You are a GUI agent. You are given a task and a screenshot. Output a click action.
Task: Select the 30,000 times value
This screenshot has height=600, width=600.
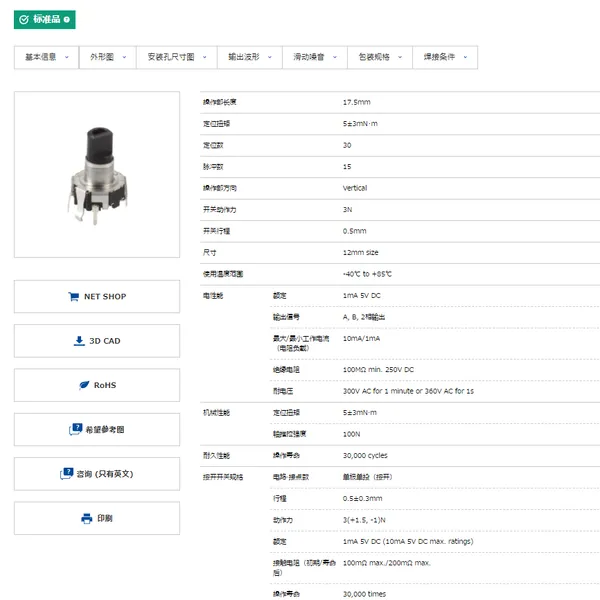[x=364, y=594]
